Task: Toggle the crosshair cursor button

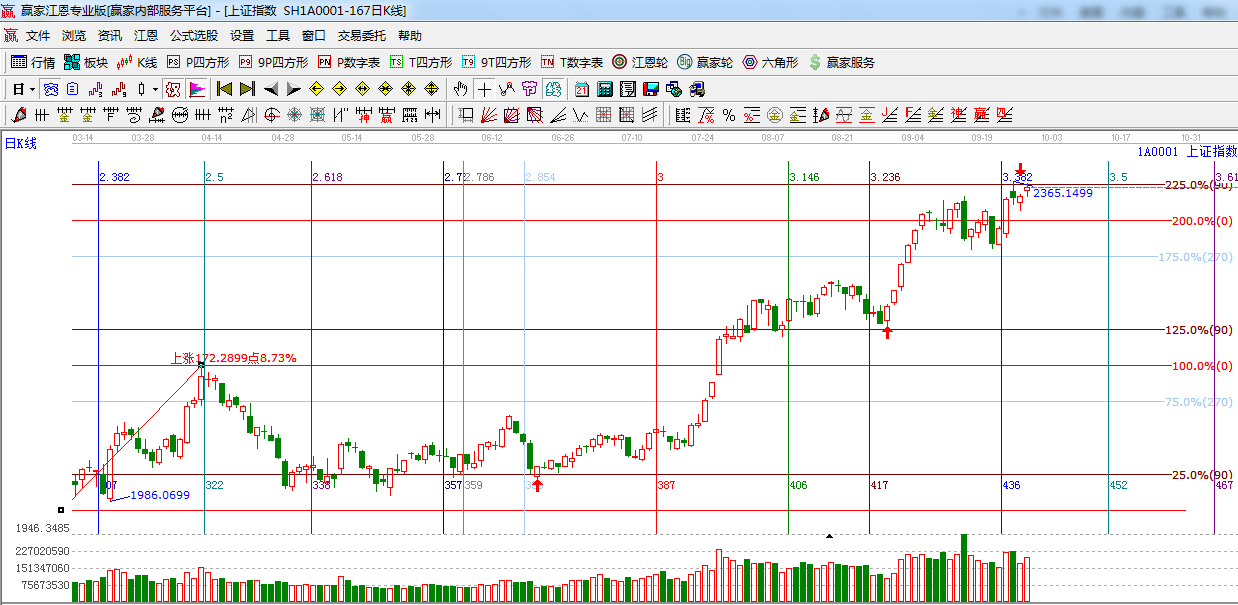Action: pyautogui.click(x=484, y=89)
